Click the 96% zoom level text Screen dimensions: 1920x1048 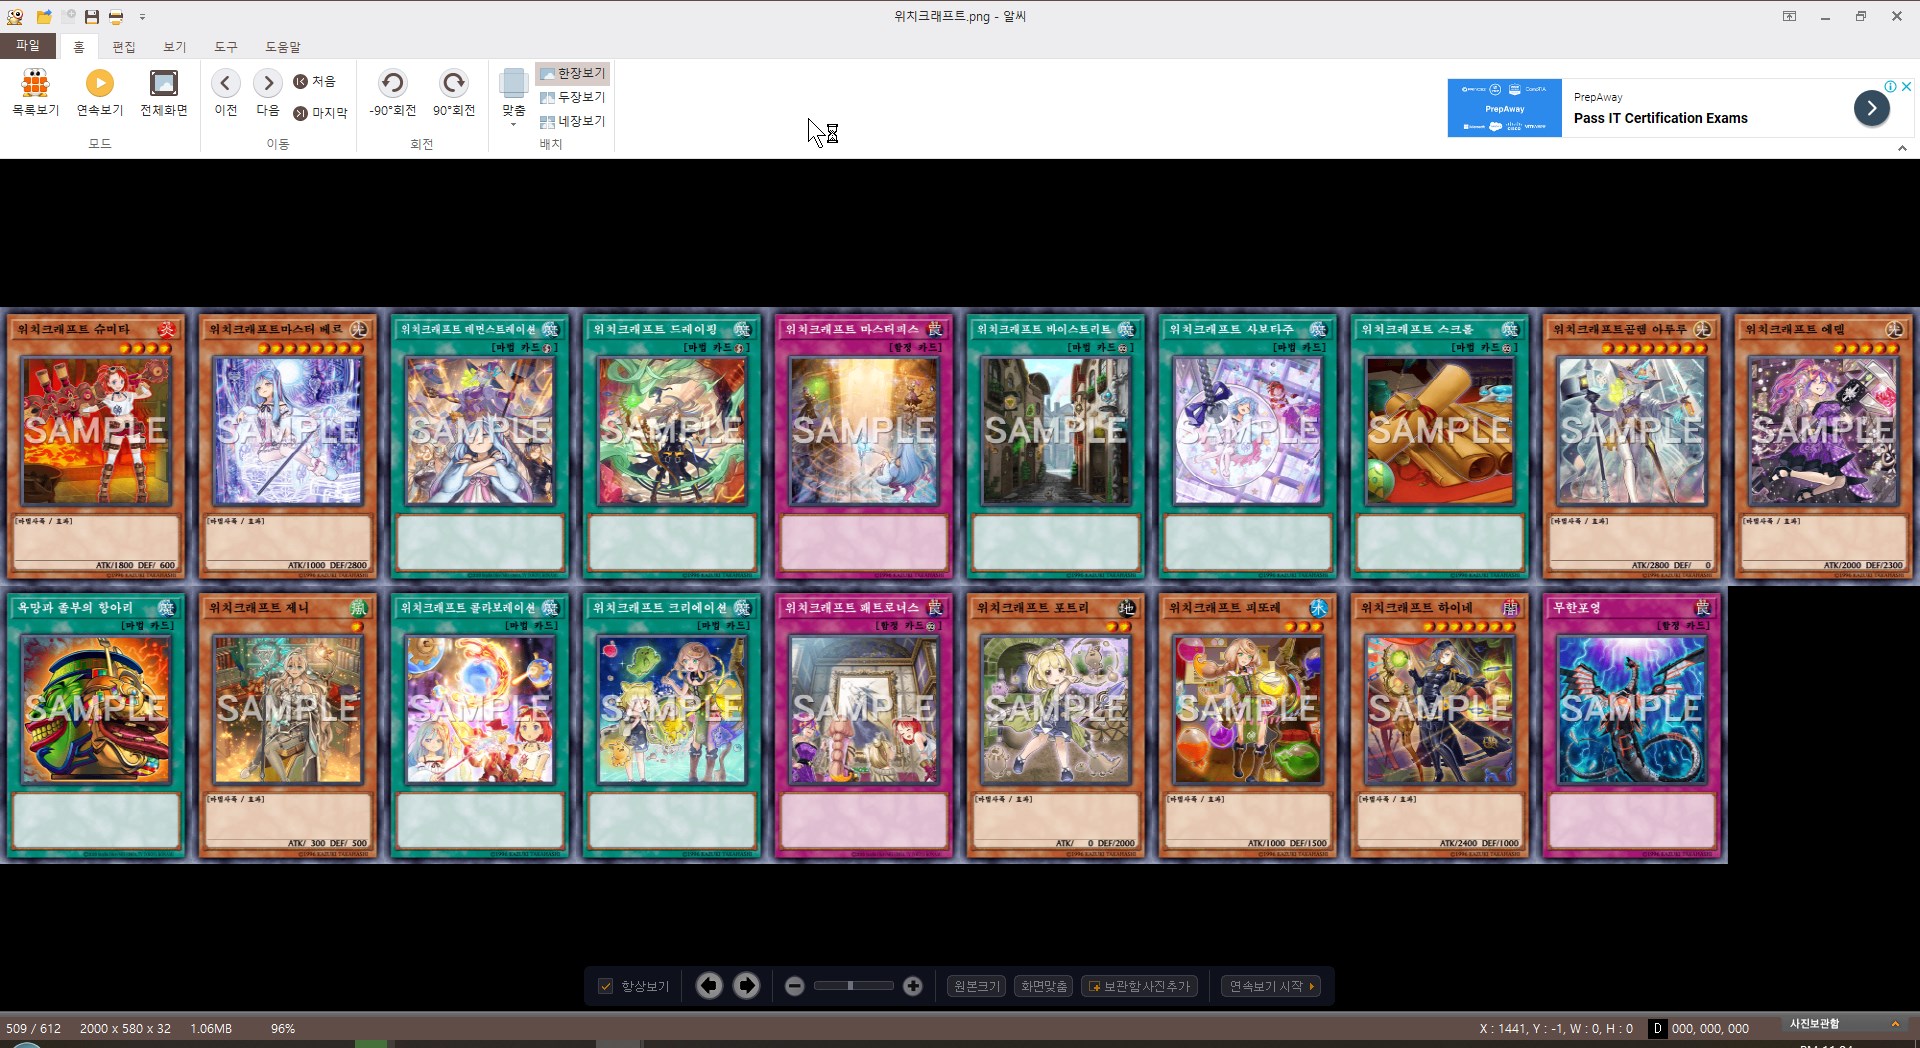[x=283, y=1028]
